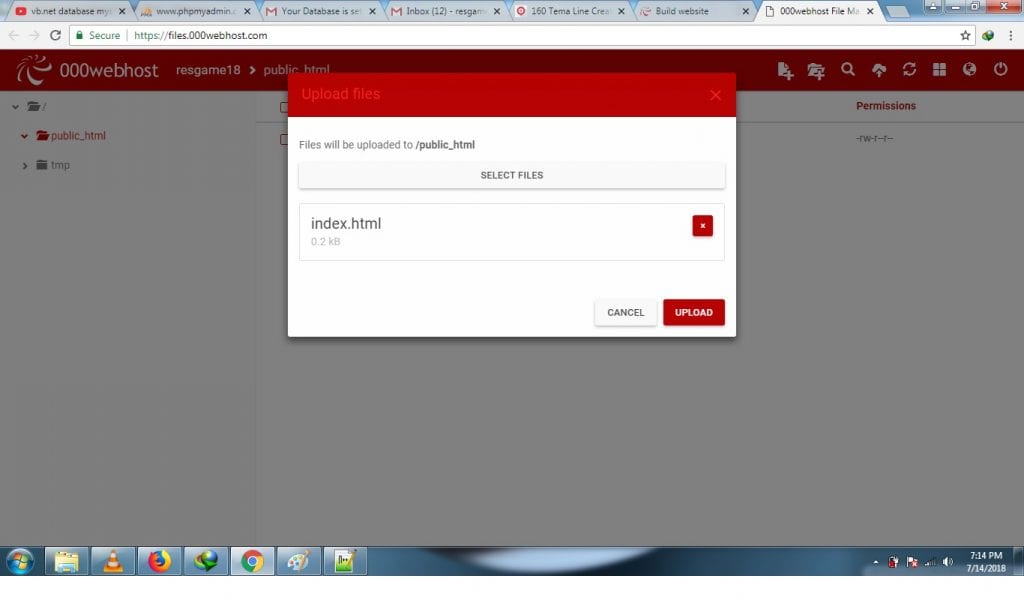Bookmark page with star icon
The image size is (1024, 600).
coord(965,35)
